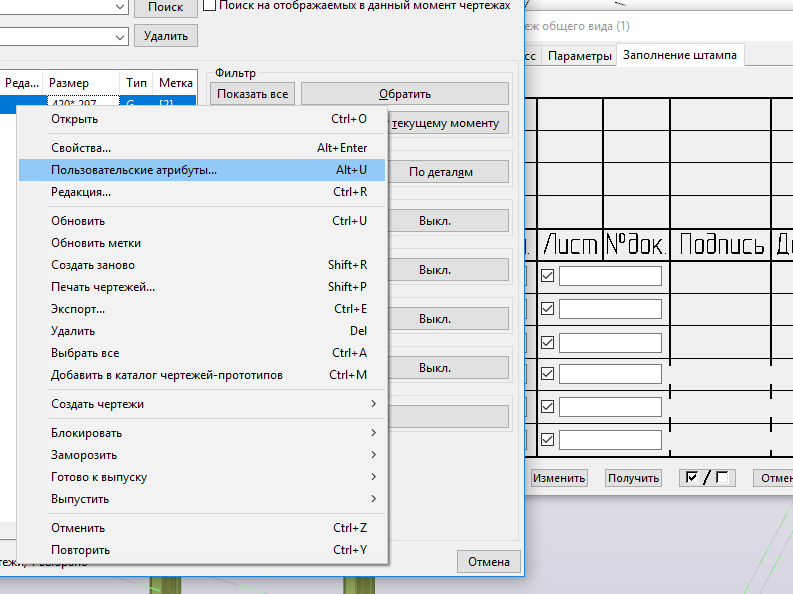The height and width of the screenshot is (594, 793).
Task: Sort list by the Размер column header
Action: (80, 83)
